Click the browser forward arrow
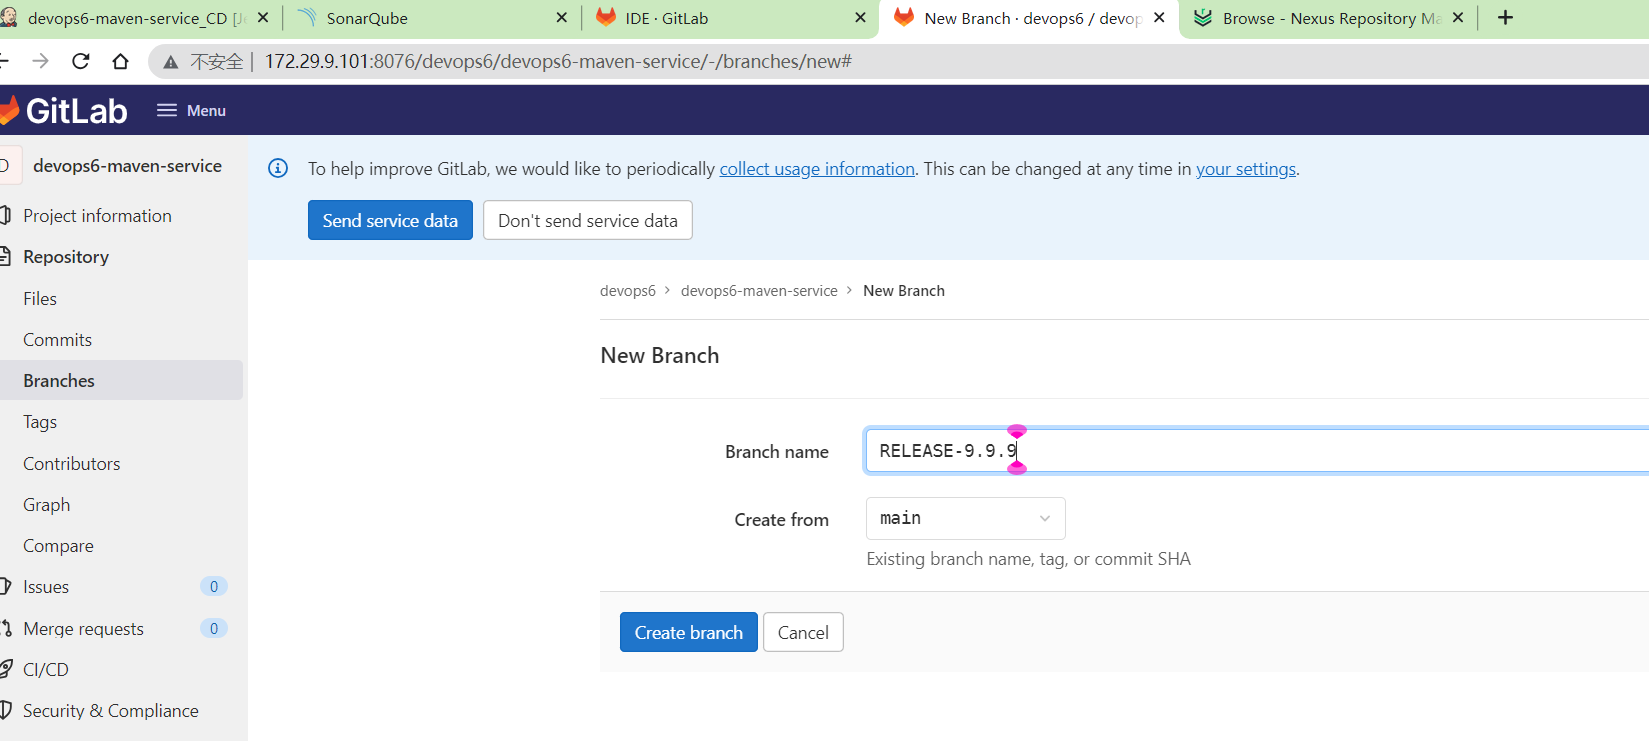Image resolution: width=1649 pixels, height=741 pixels. (40, 61)
